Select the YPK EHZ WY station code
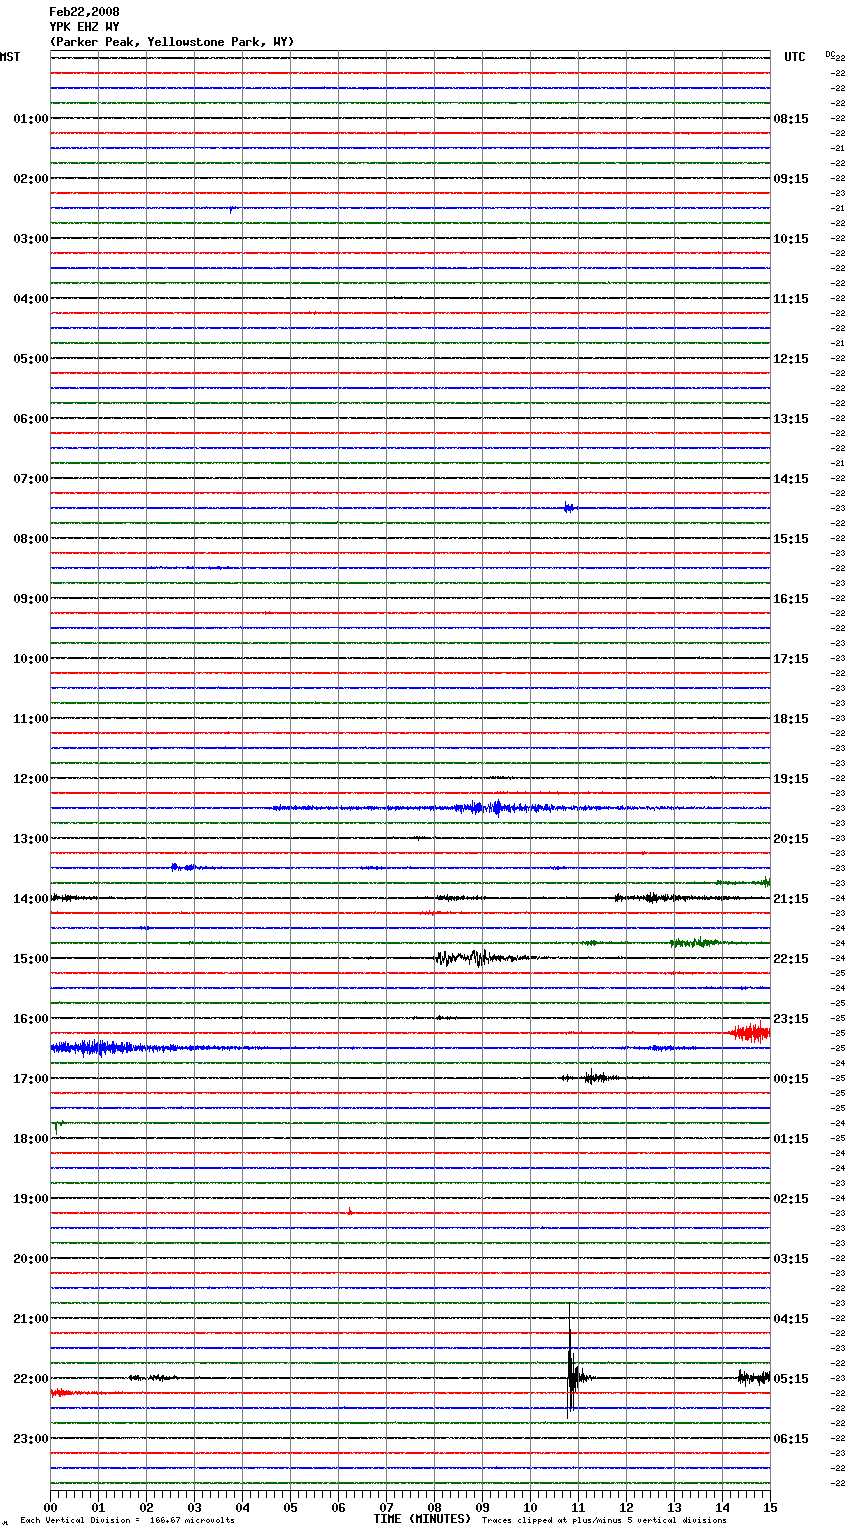Viewport: 850px width, 1534px height. coord(84,27)
